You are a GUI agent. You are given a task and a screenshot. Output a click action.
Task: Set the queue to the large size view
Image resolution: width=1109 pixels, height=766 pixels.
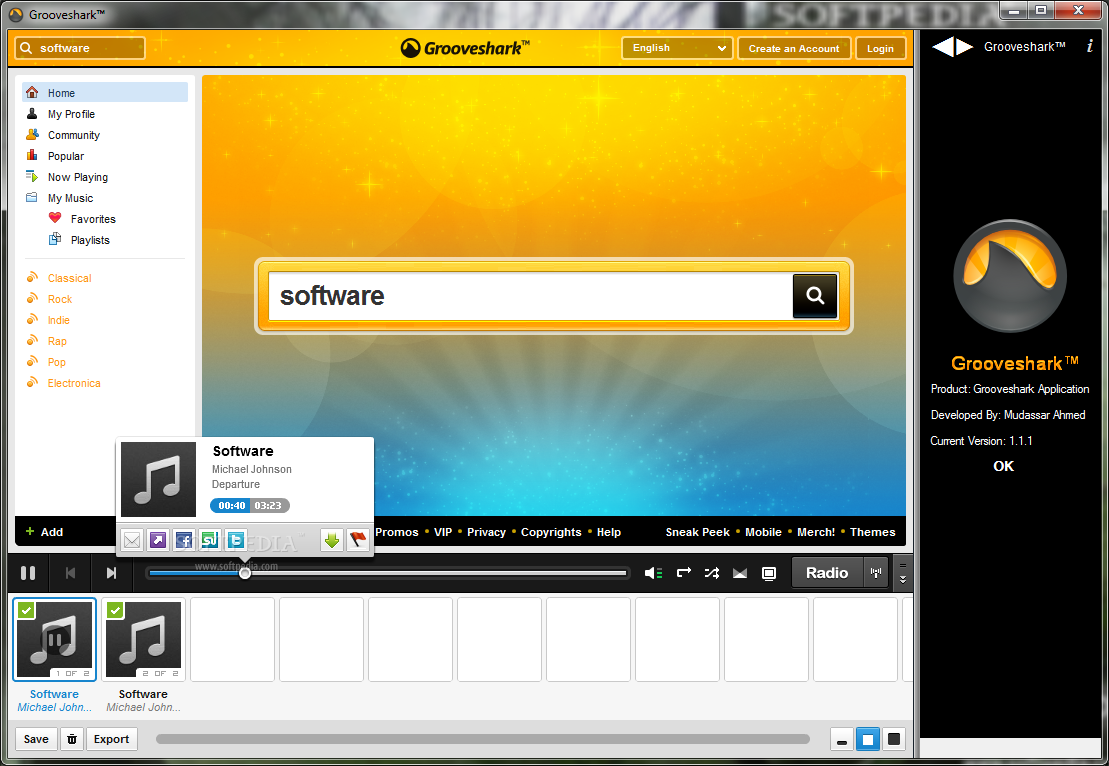click(x=894, y=740)
